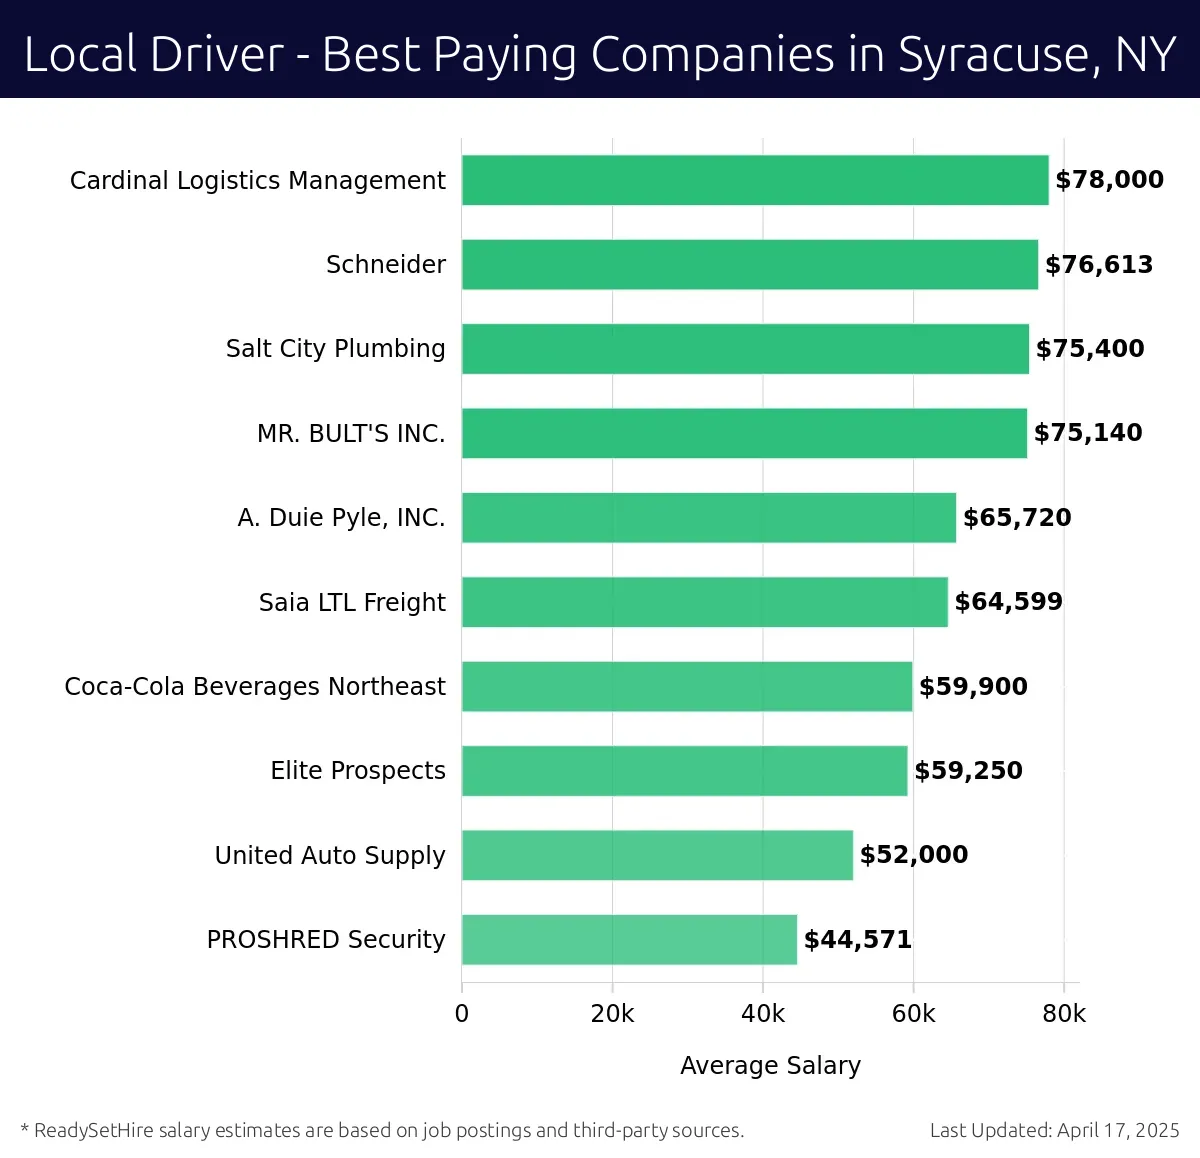
Task: Click the Average Salary axis title
Action: click(x=771, y=1066)
